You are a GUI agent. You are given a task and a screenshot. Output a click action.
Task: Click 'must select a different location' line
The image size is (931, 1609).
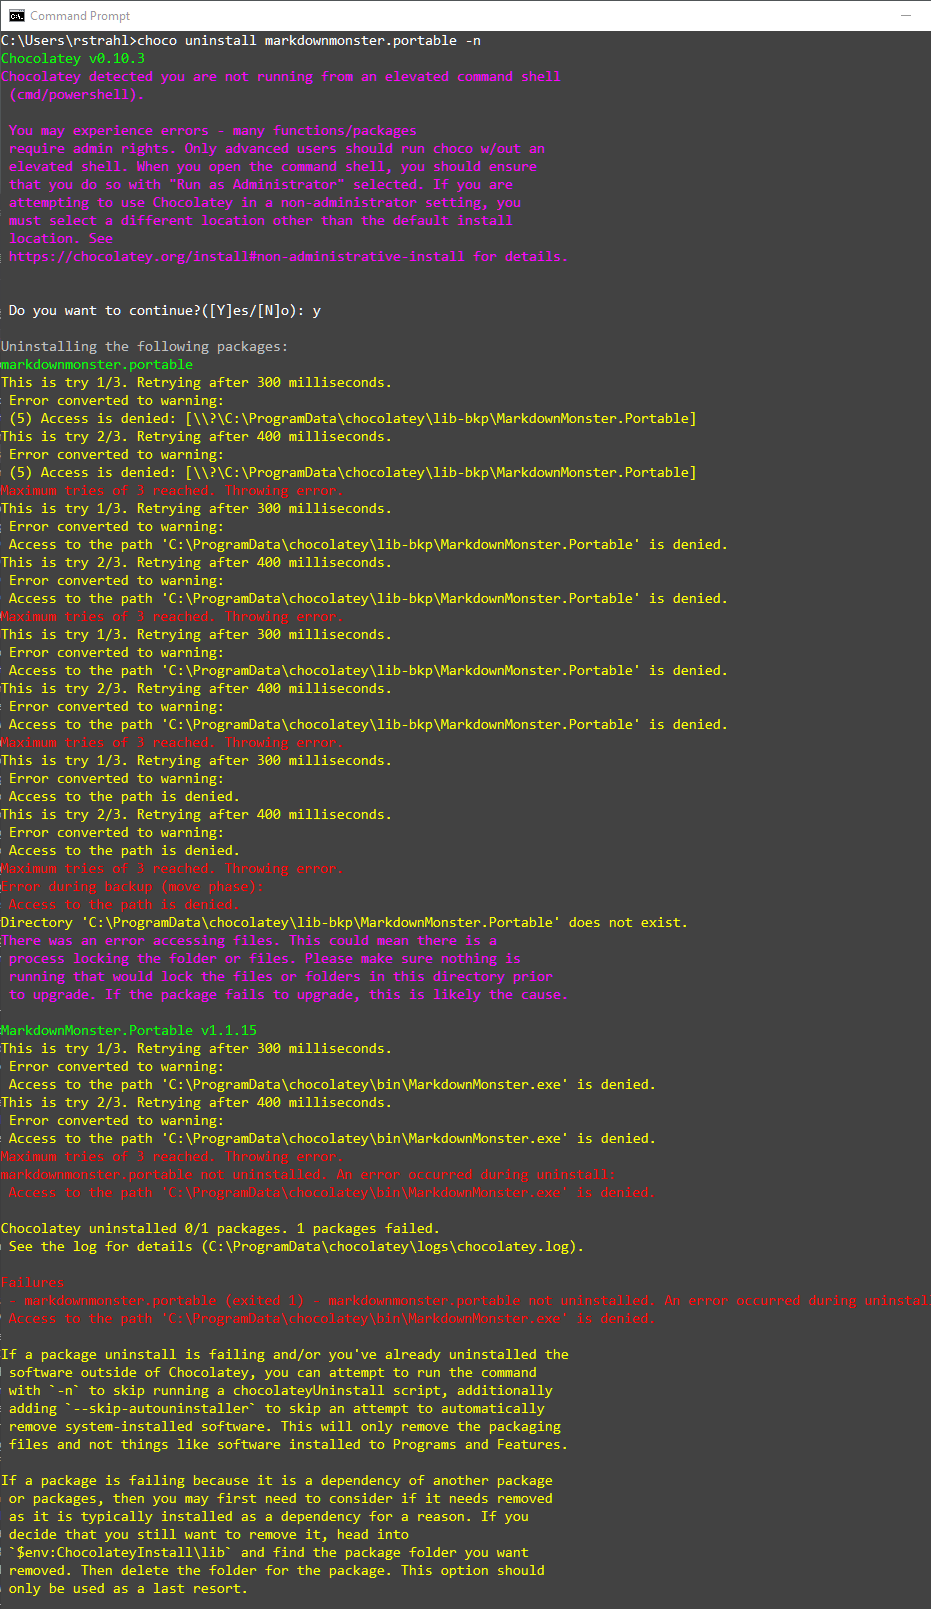(261, 221)
